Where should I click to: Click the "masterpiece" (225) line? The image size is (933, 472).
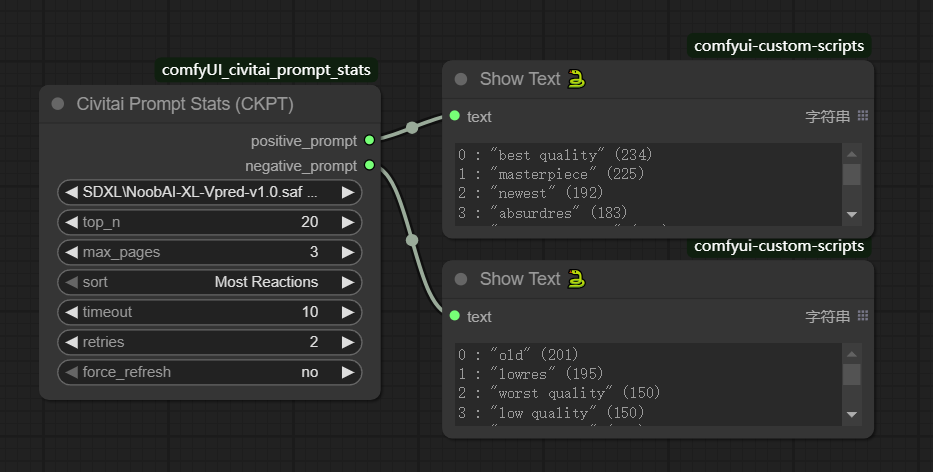tap(551, 174)
